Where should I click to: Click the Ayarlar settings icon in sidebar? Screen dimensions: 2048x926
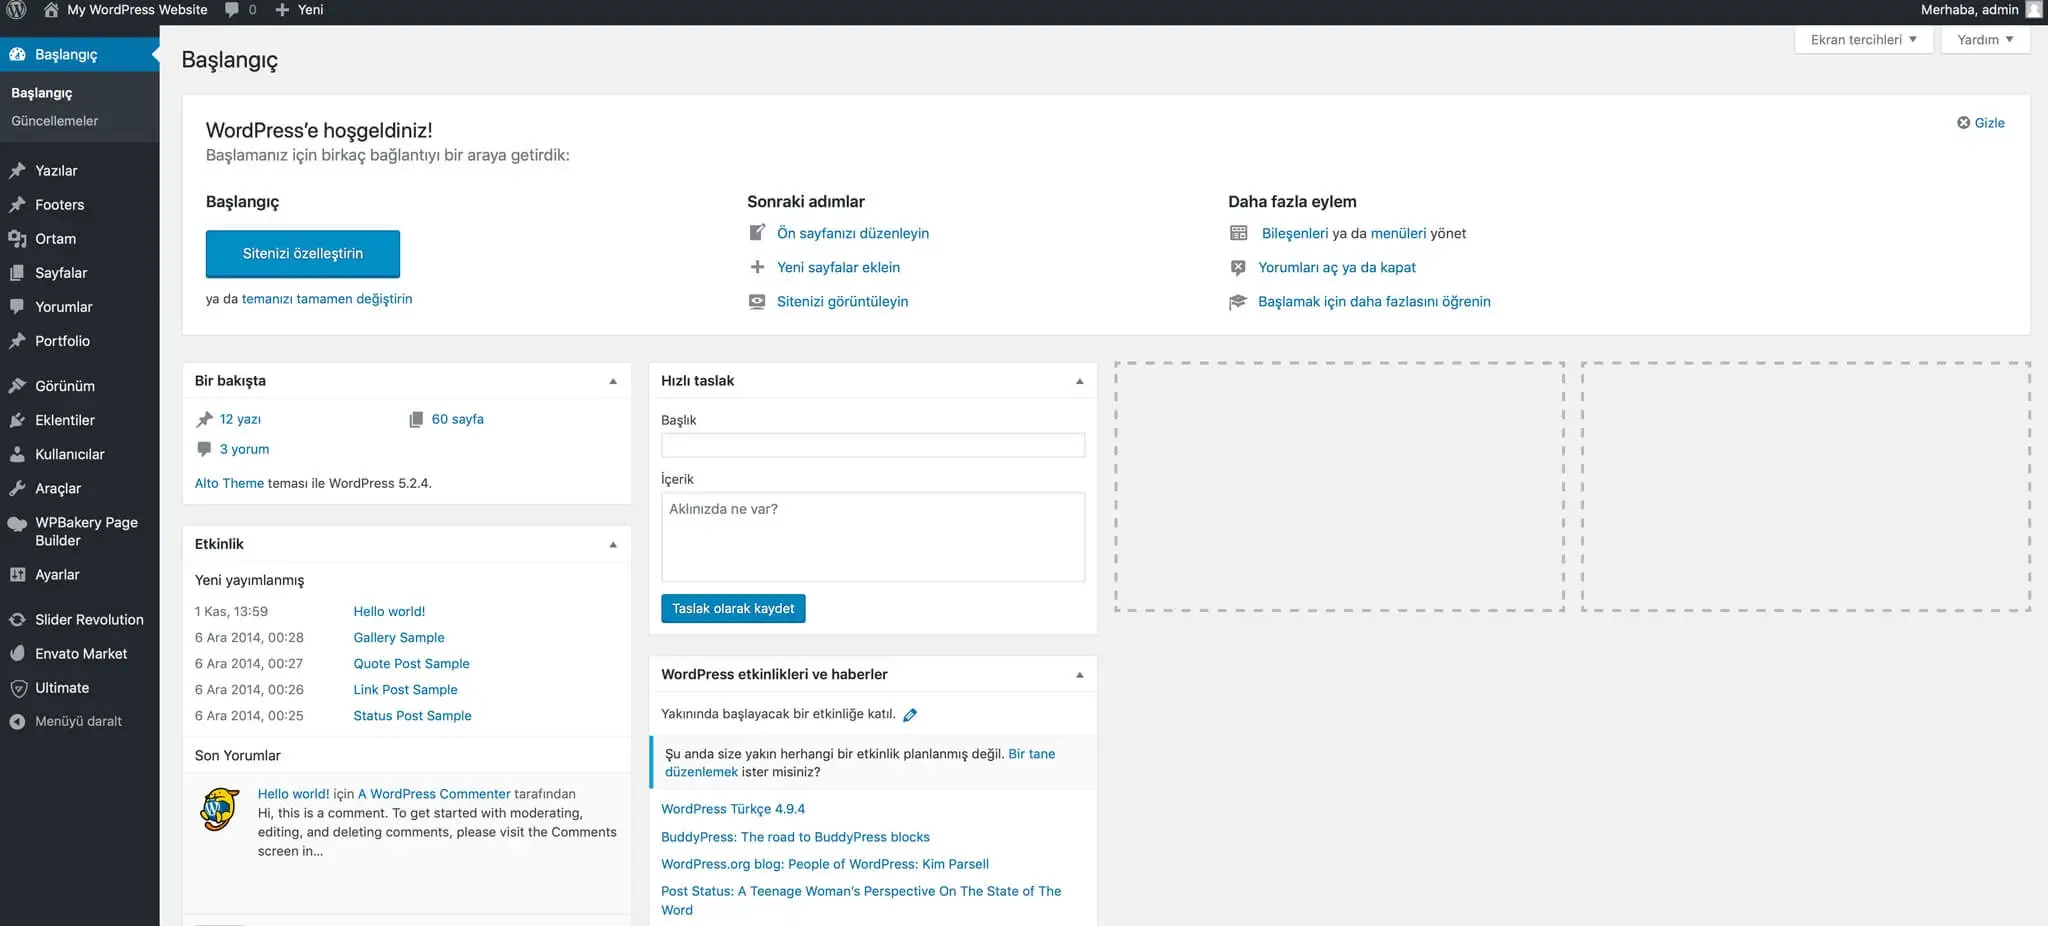click(17, 575)
